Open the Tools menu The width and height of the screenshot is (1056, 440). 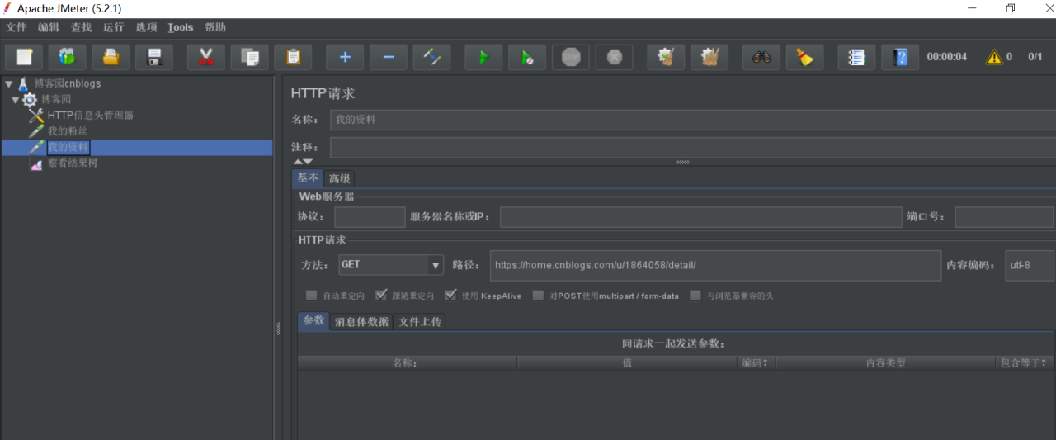180,28
